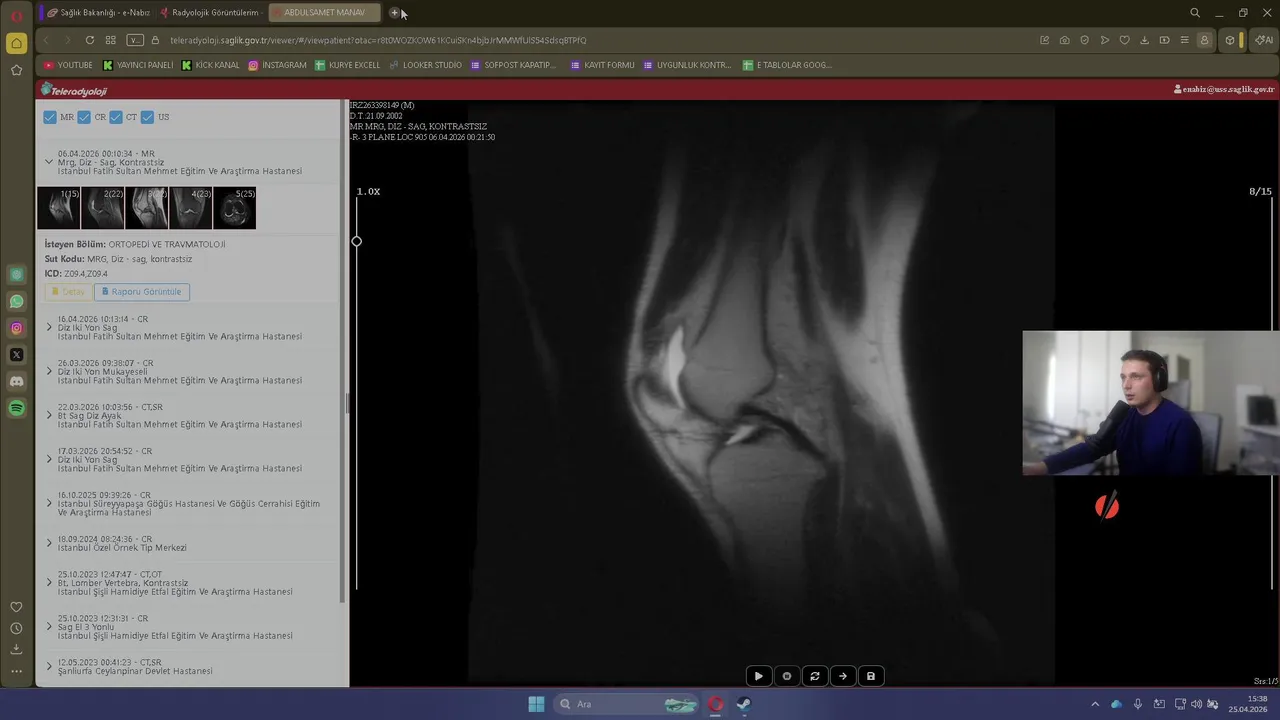Image resolution: width=1280 pixels, height=720 pixels.
Task: Toggle the US modality checkbox
Action: coord(148,117)
